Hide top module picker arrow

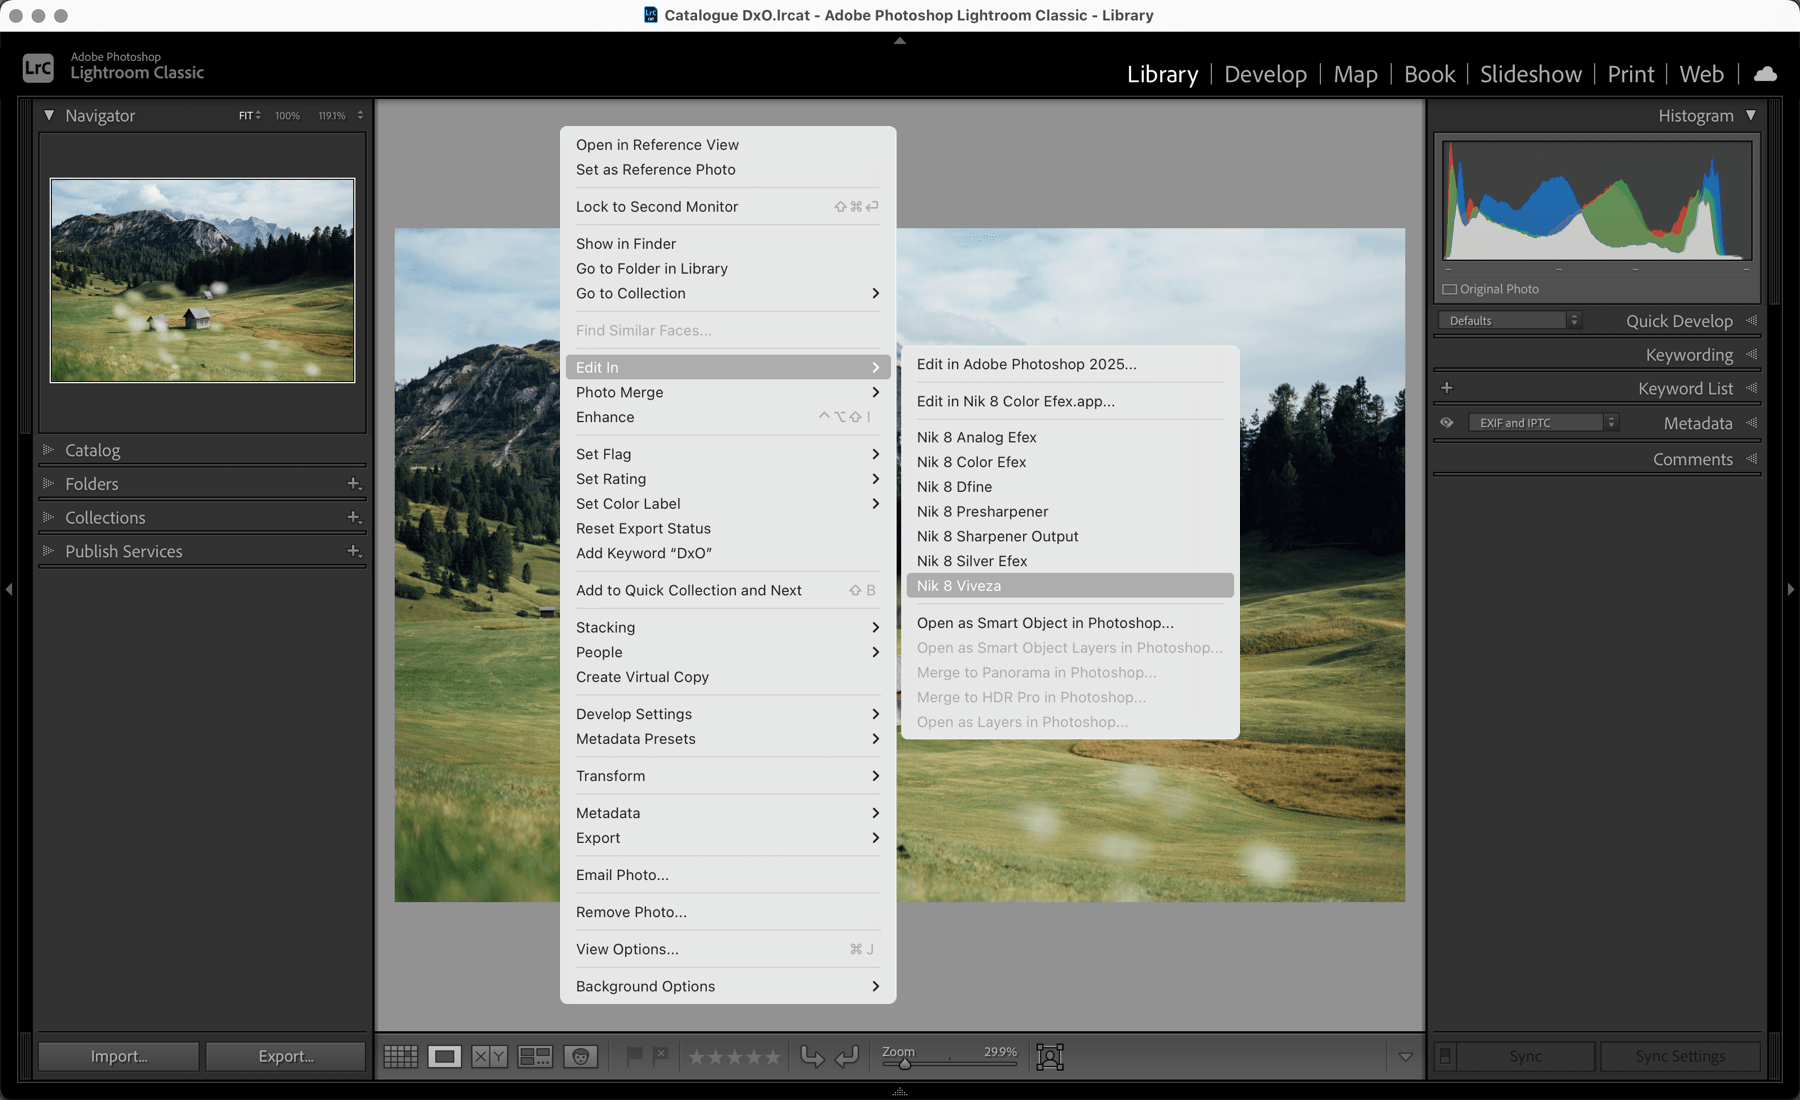900,41
